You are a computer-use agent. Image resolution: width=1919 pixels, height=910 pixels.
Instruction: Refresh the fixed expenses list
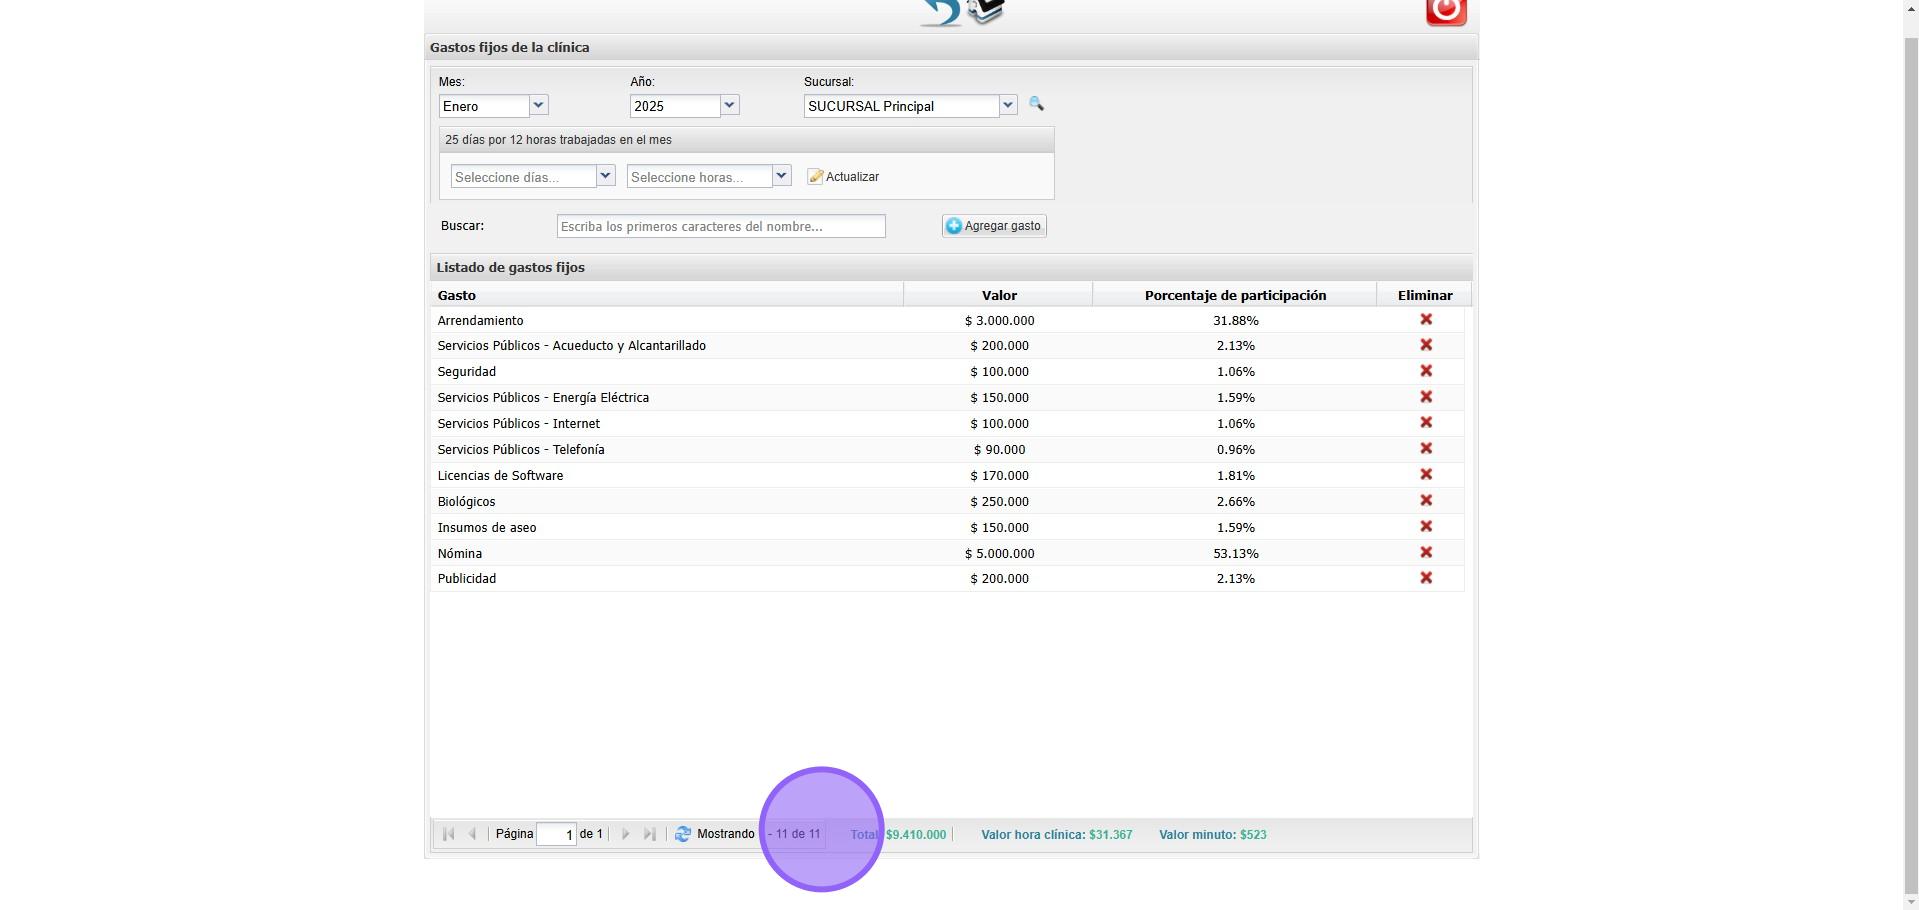tap(683, 834)
